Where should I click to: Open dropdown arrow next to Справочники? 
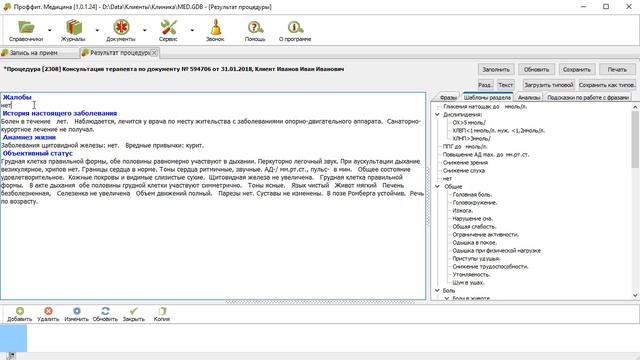click(x=50, y=30)
